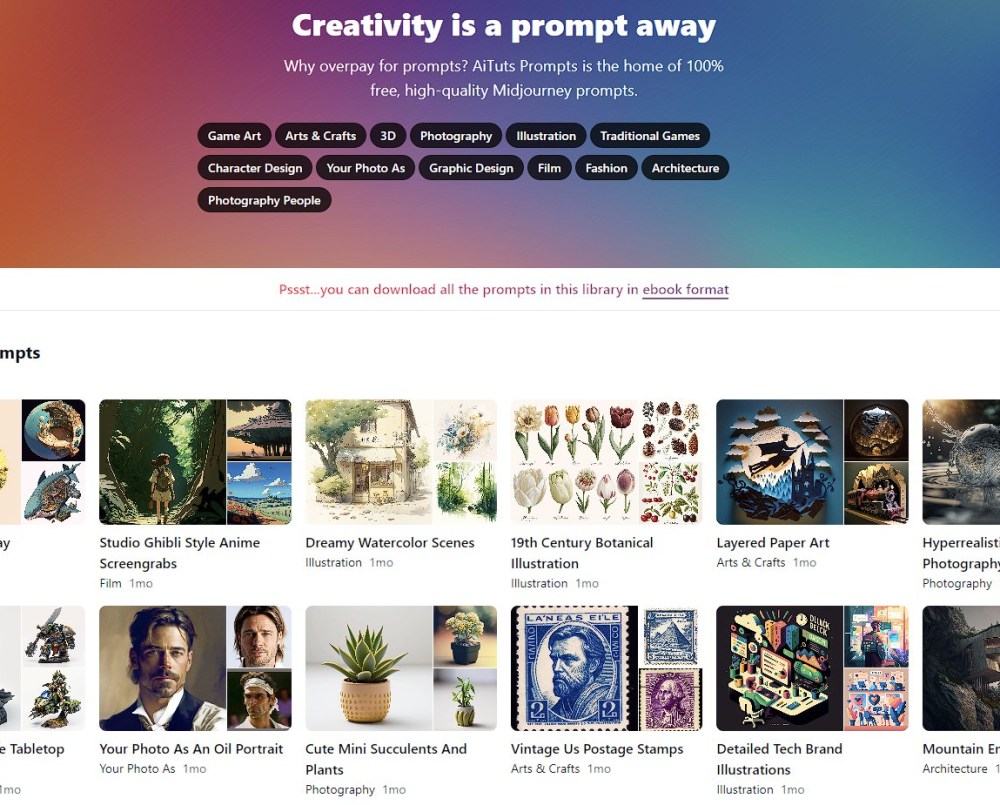Open the Photography People category

[264, 200]
